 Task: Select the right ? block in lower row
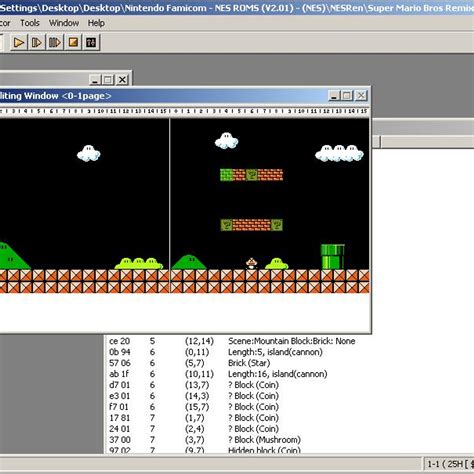click(277, 225)
